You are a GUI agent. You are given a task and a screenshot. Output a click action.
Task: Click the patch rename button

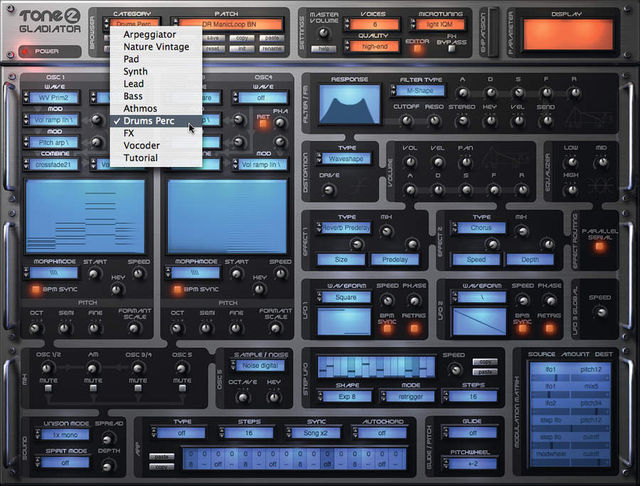272,49
